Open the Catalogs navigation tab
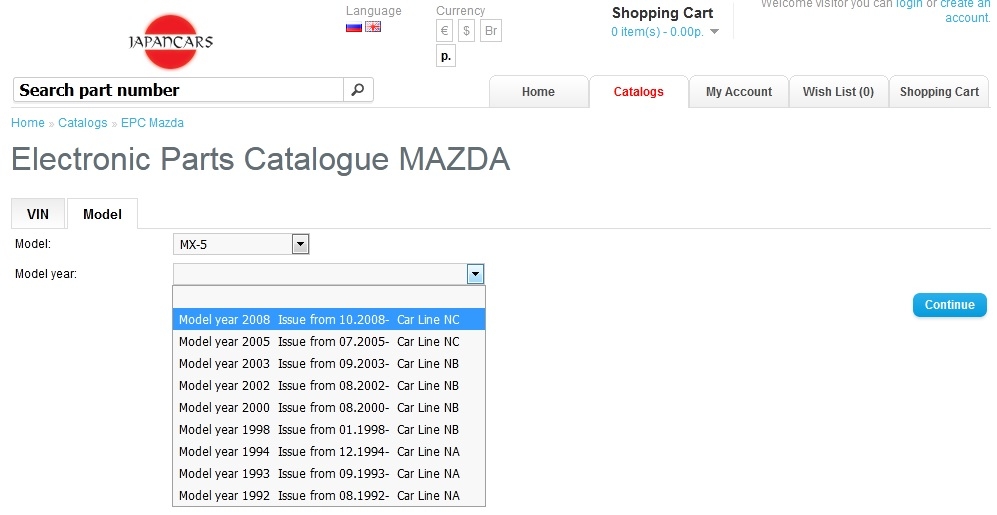 click(x=638, y=92)
